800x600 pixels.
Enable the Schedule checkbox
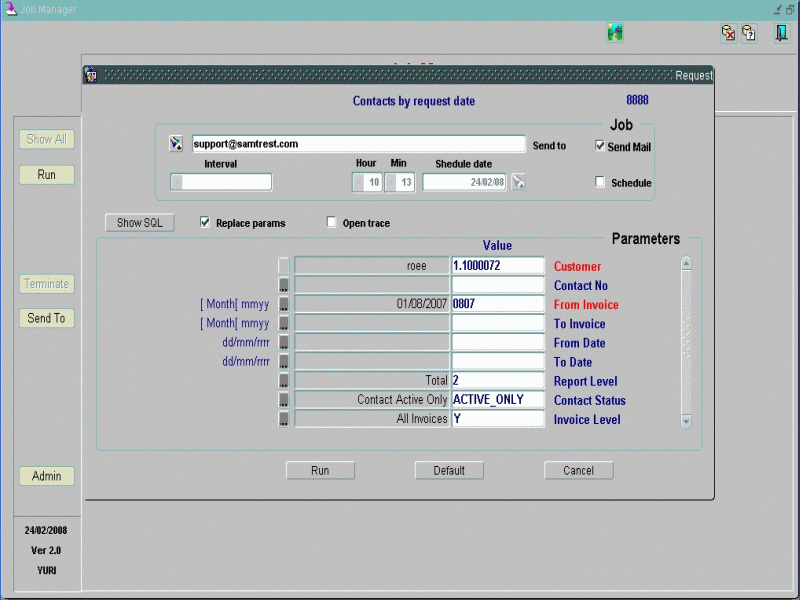[600, 183]
